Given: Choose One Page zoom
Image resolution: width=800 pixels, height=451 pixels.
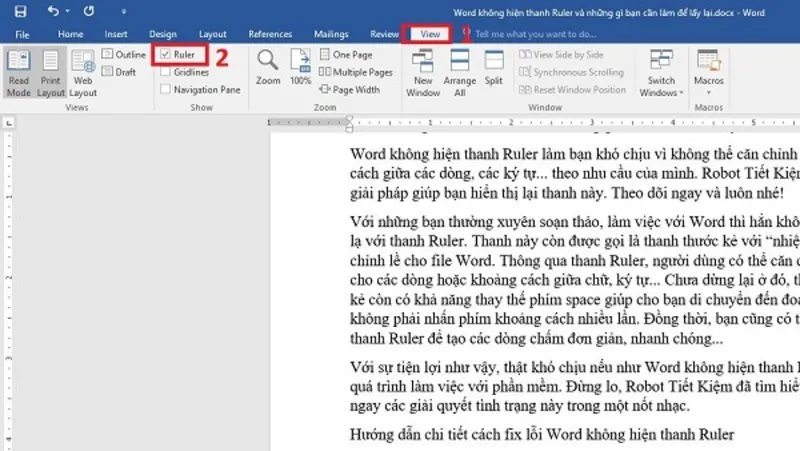Looking at the screenshot, I should click(346, 54).
